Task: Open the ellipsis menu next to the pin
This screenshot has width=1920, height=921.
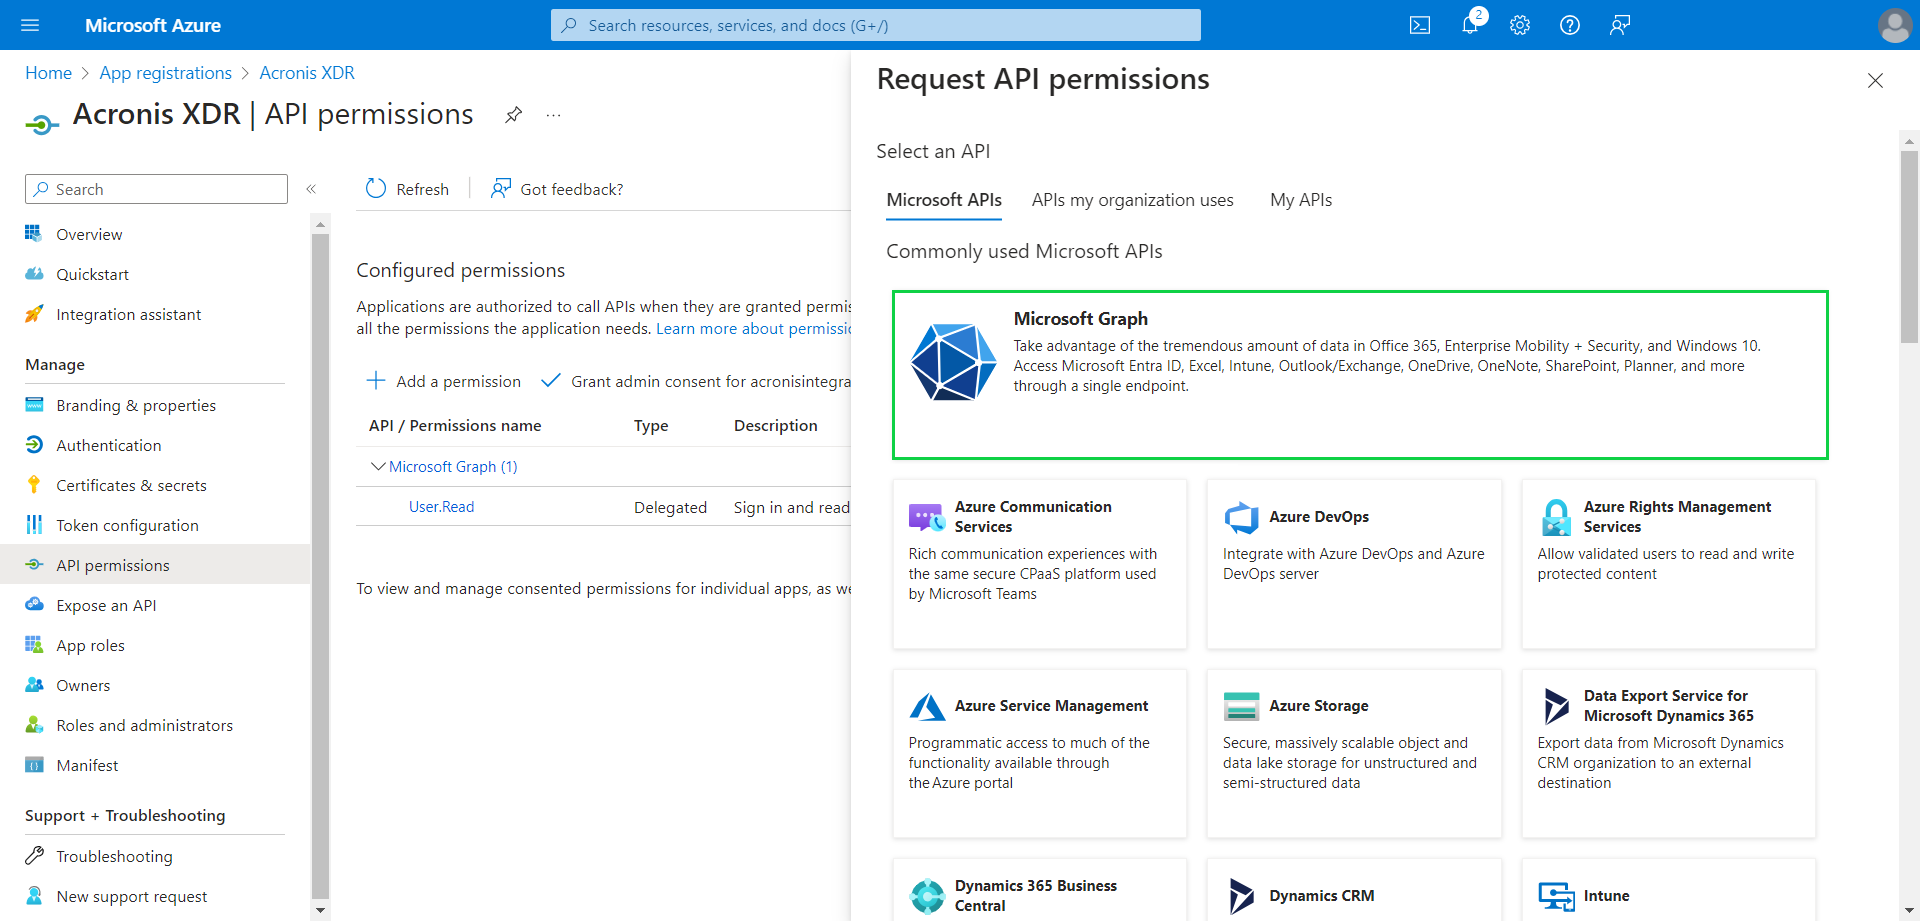Action: [x=553, y=115]
